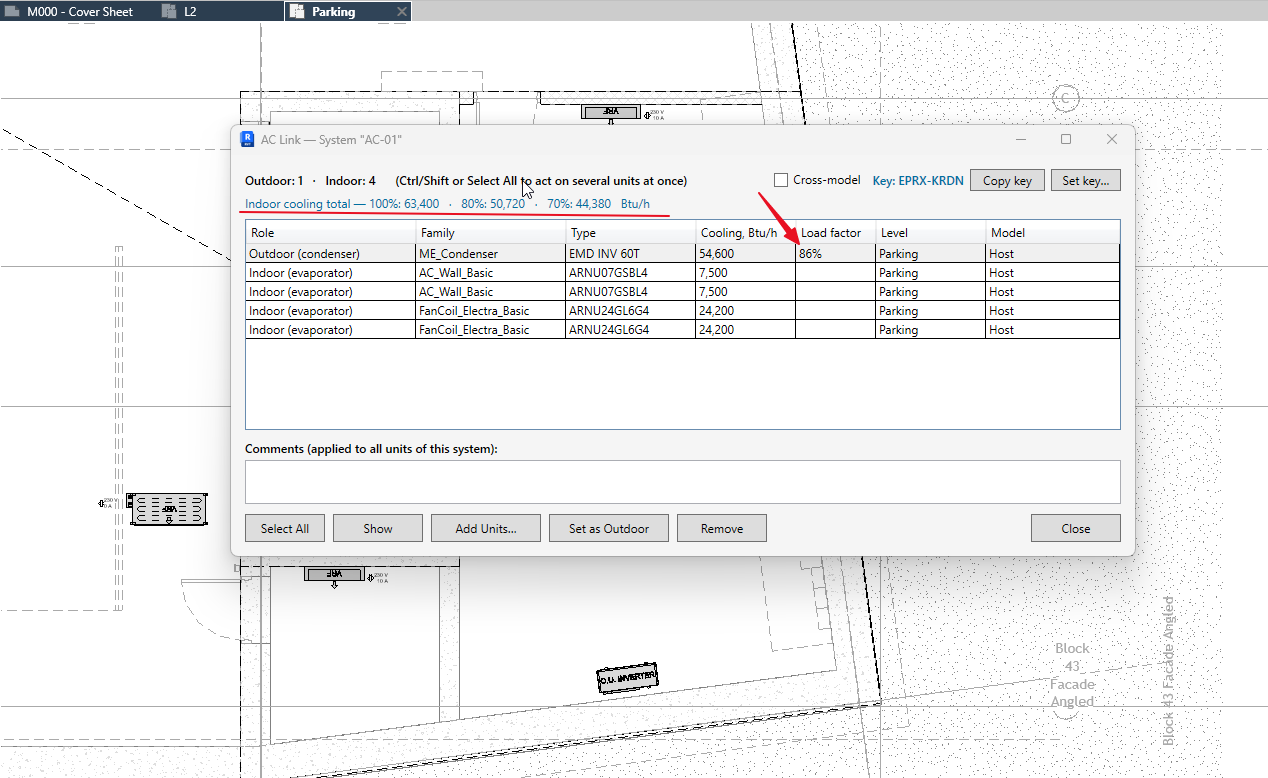
Task: Close AC Link dialog with title bar X
Action: point(1112,139)
